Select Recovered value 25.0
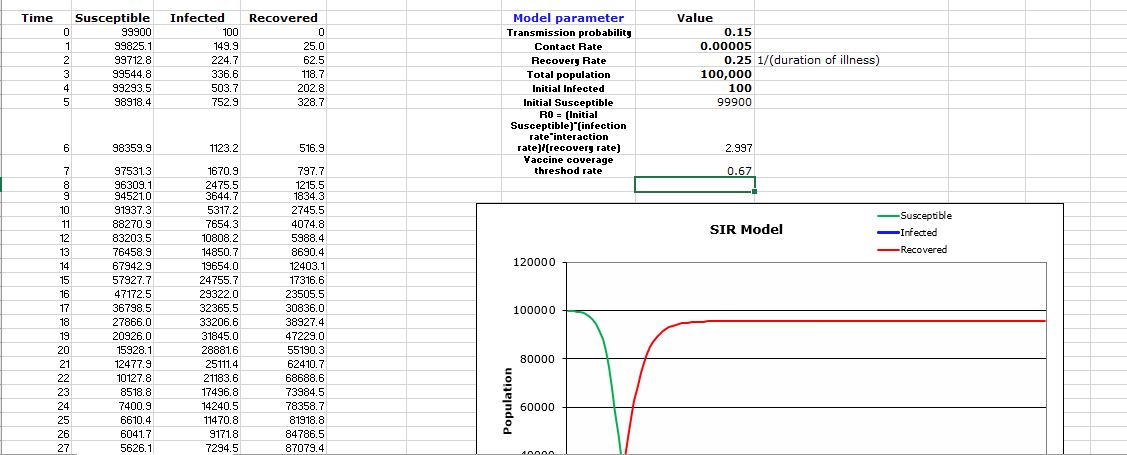The image size is (1127, 455). [283, 46]
